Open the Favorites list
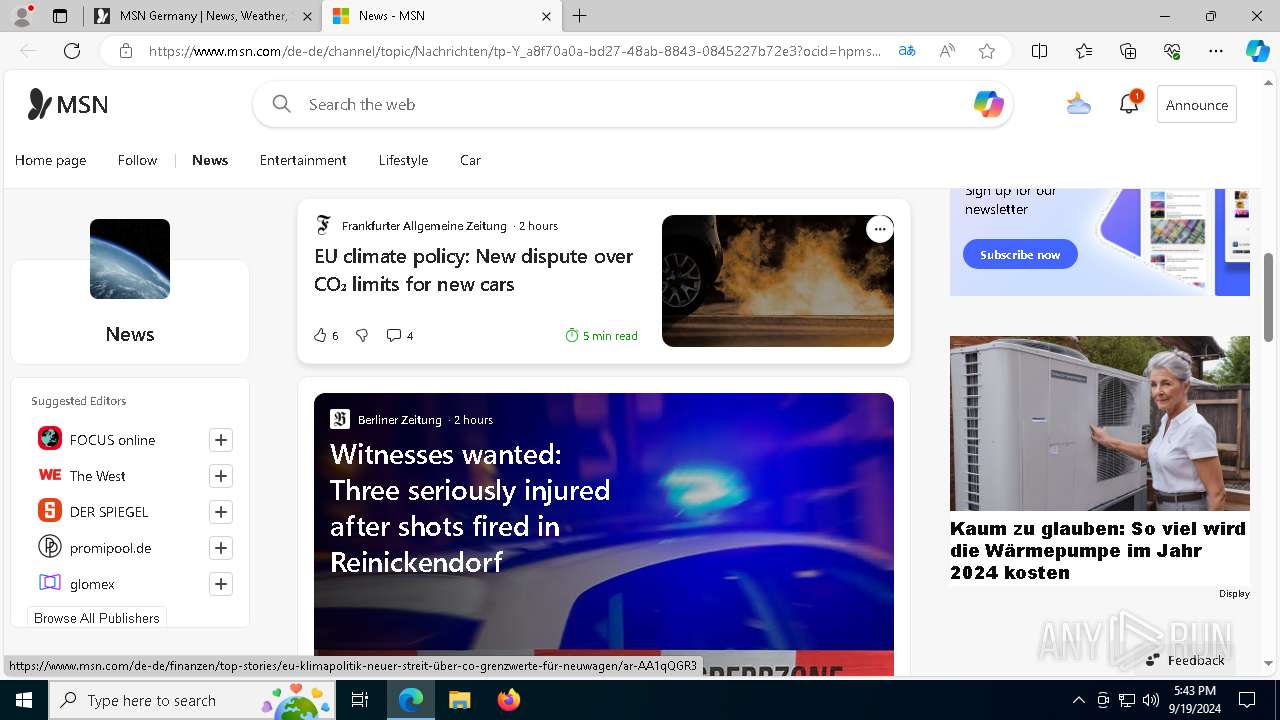 [1084, 51]
